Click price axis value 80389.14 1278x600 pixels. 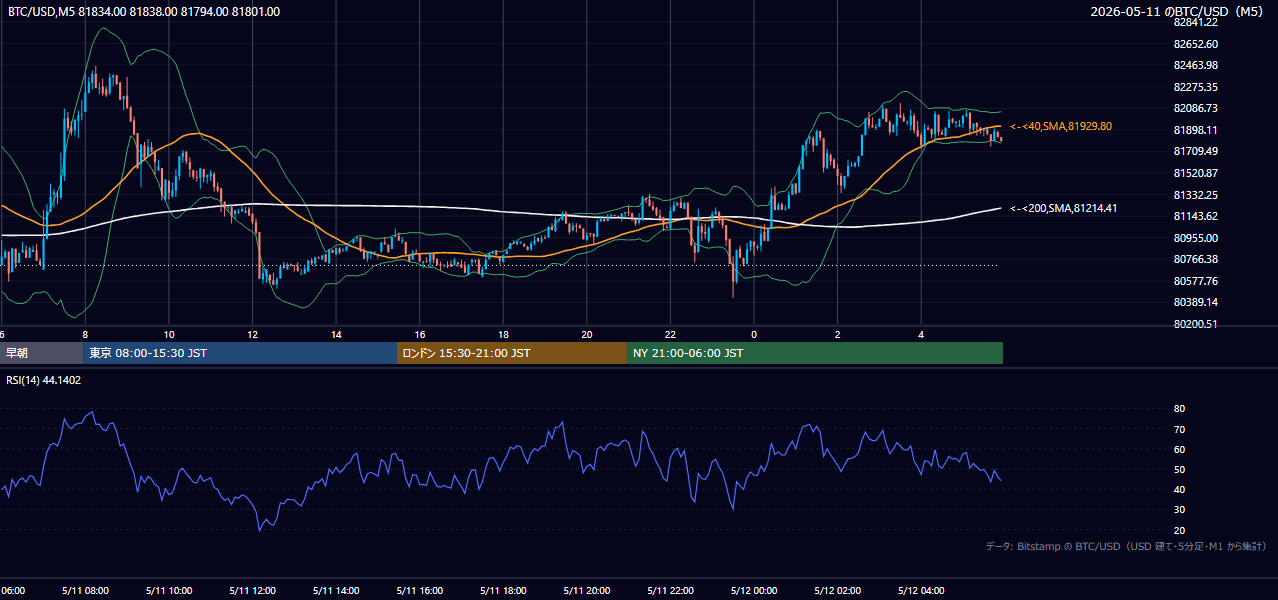click(1196, 302)
